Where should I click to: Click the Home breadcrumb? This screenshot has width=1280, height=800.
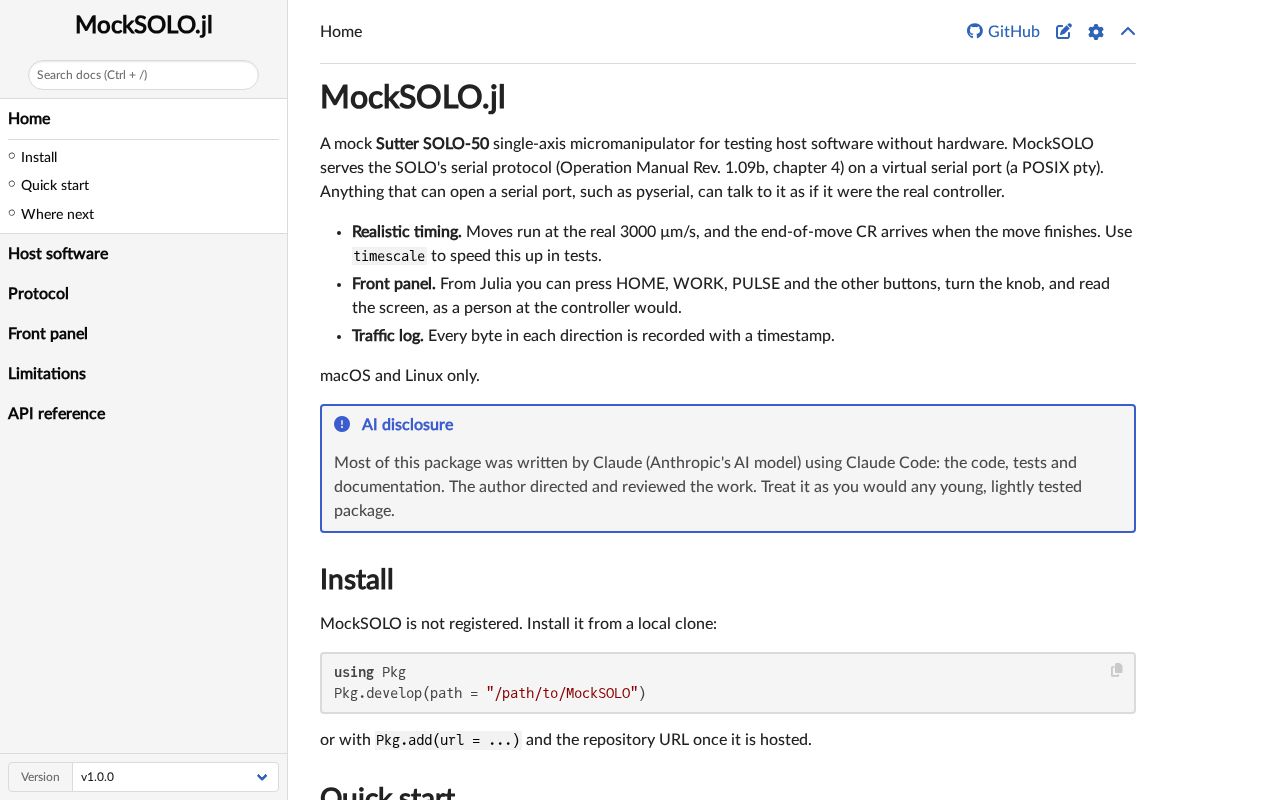[x=341, y=31]
